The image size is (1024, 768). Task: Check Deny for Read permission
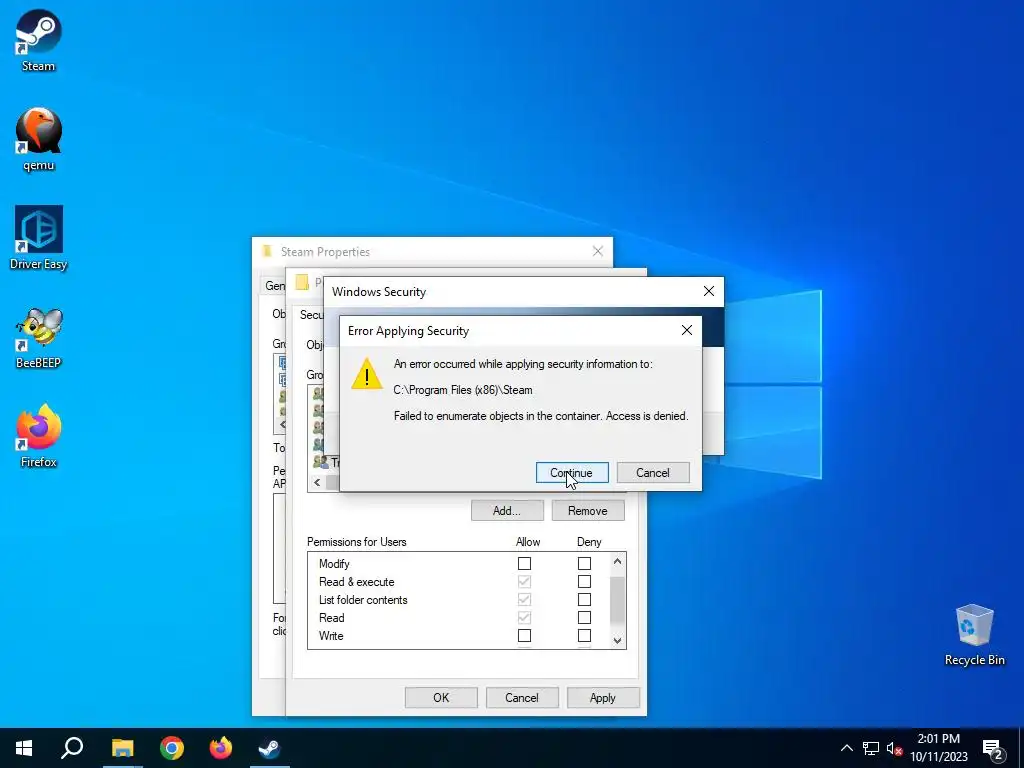tap(584, 618)
